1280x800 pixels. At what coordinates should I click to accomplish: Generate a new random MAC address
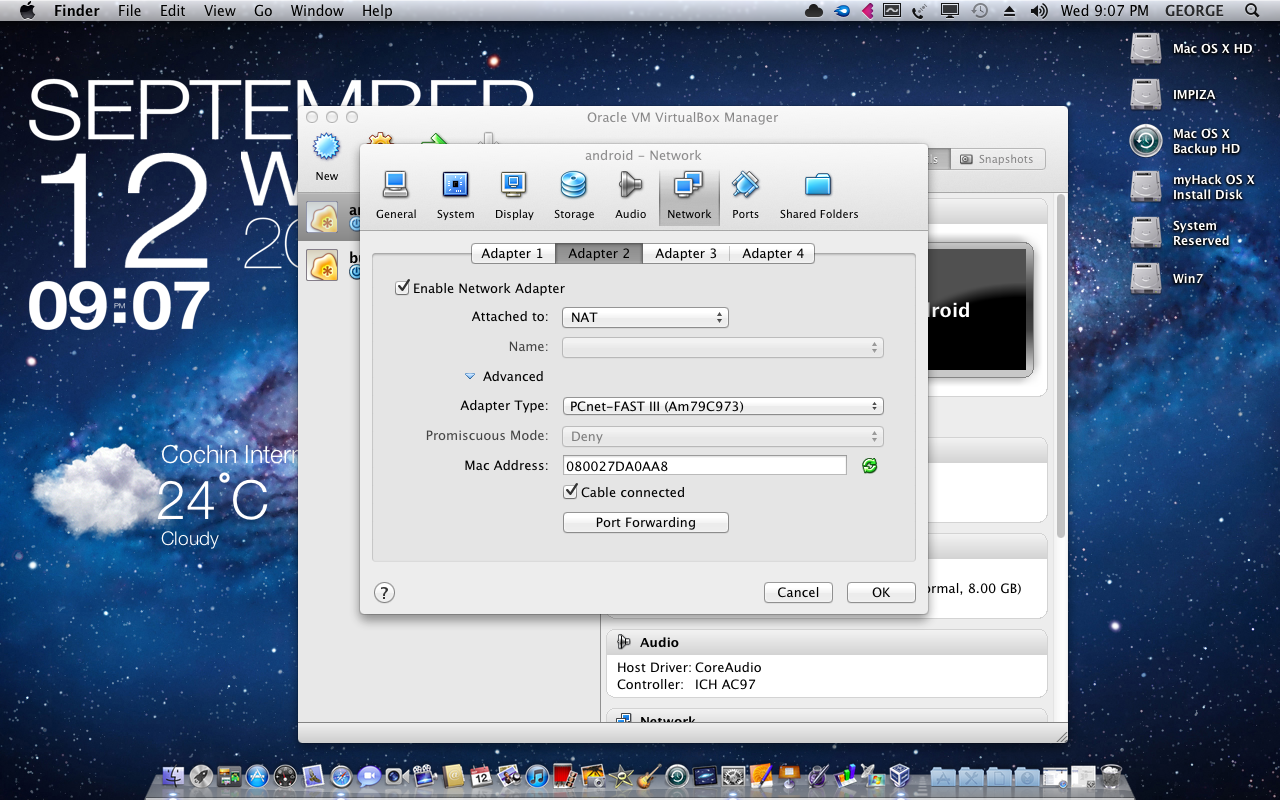tap(870, 466)
